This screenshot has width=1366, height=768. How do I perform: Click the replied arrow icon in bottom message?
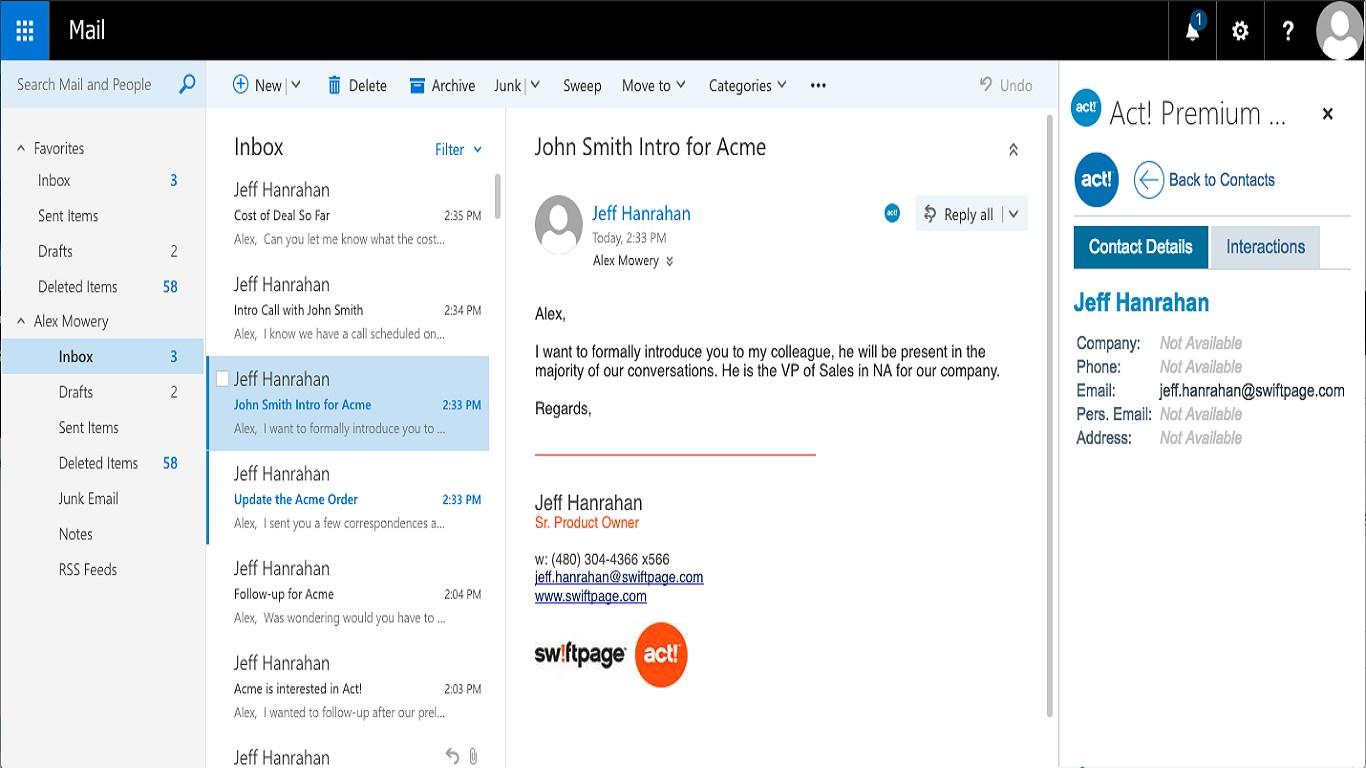[452, 756]
